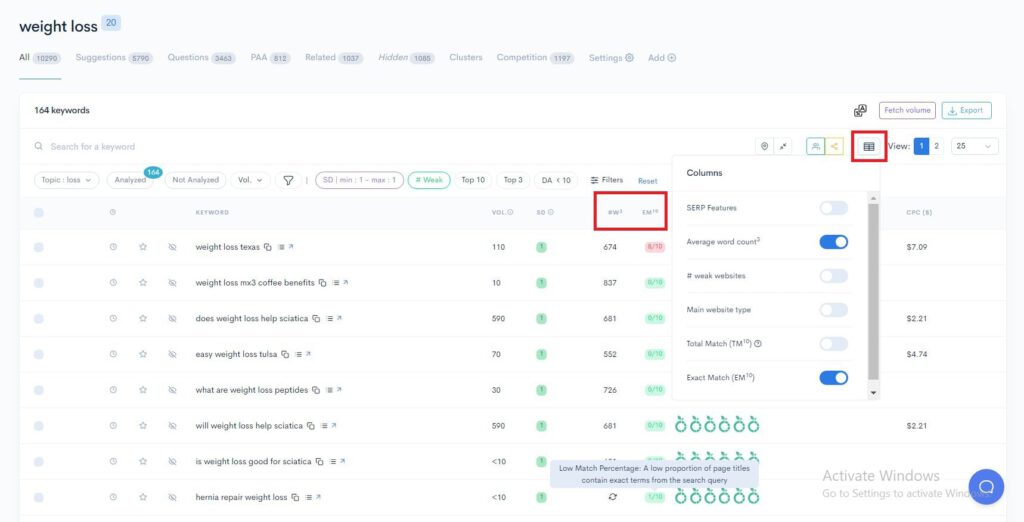Apply the Top 10 filter

(473, 180)
